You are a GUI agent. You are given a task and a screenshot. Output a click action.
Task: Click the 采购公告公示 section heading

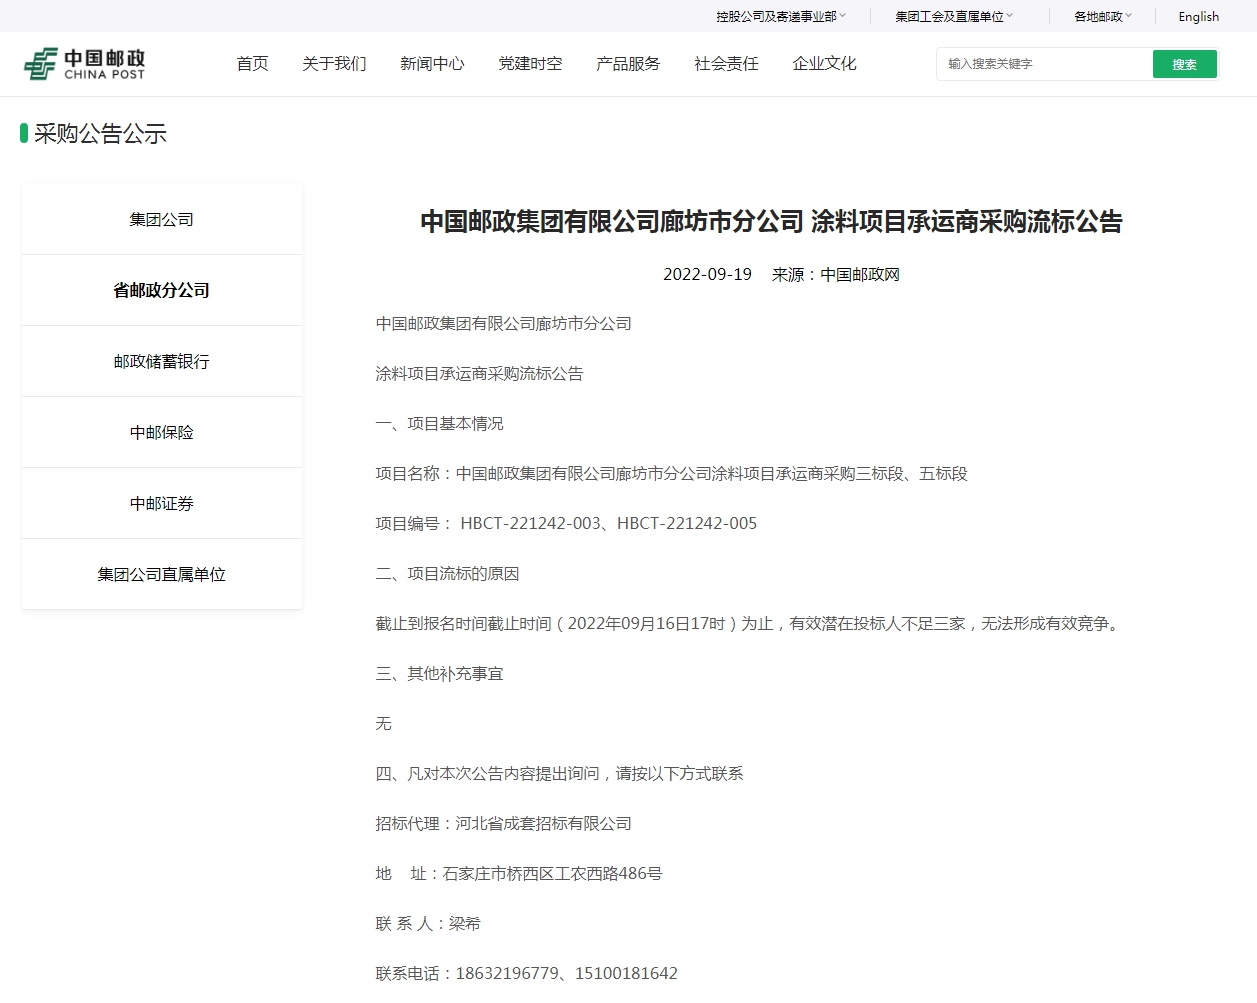[100, 134]
